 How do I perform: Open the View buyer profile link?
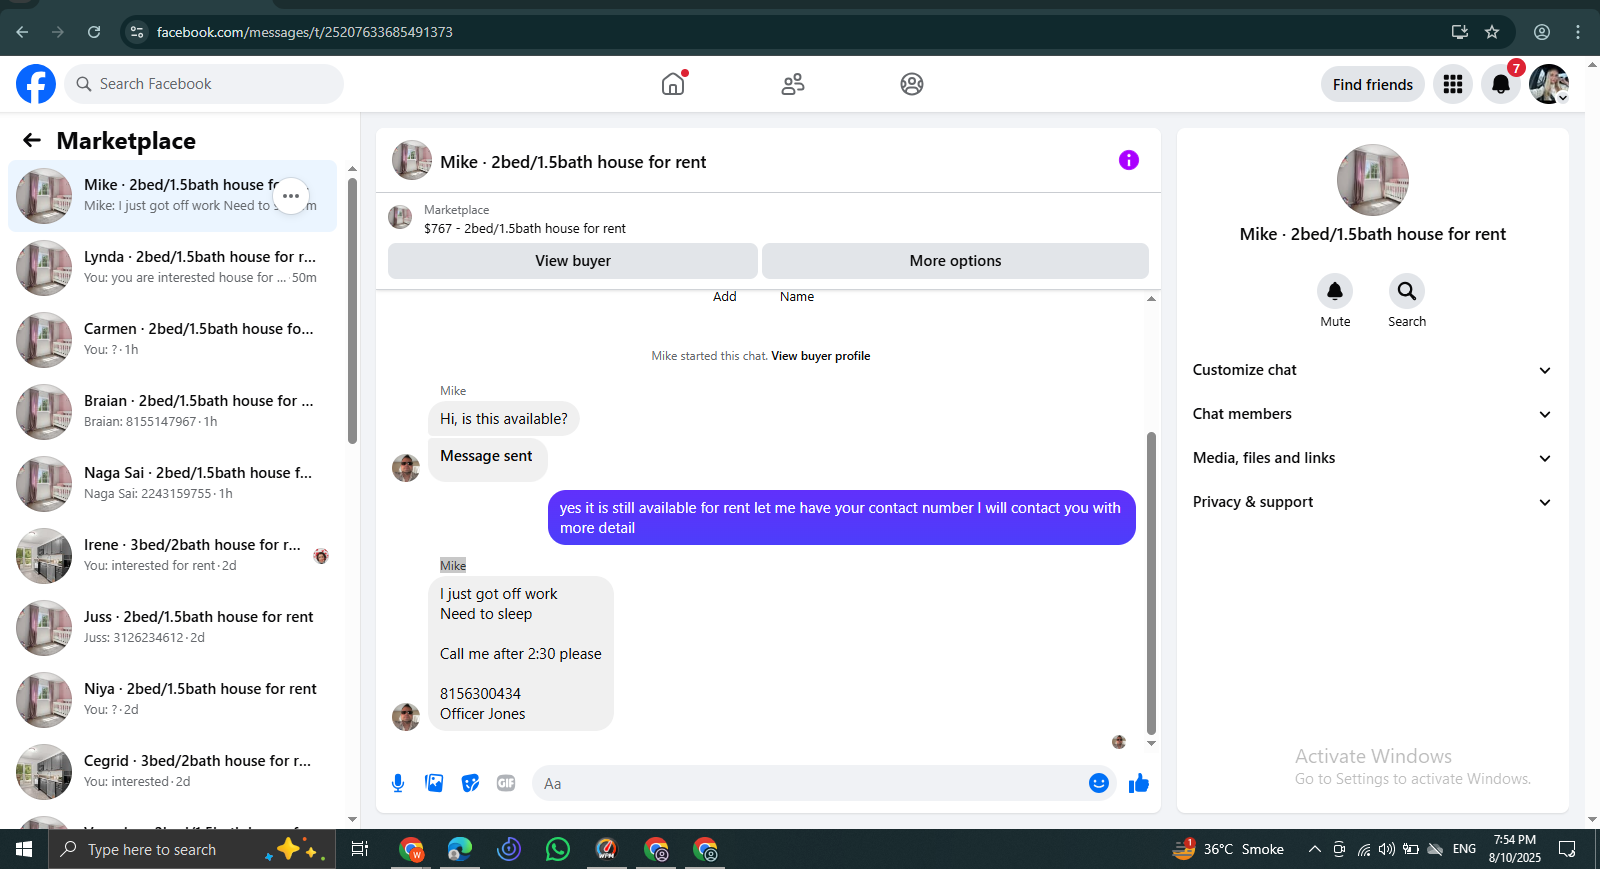click(x=821, y=356)
